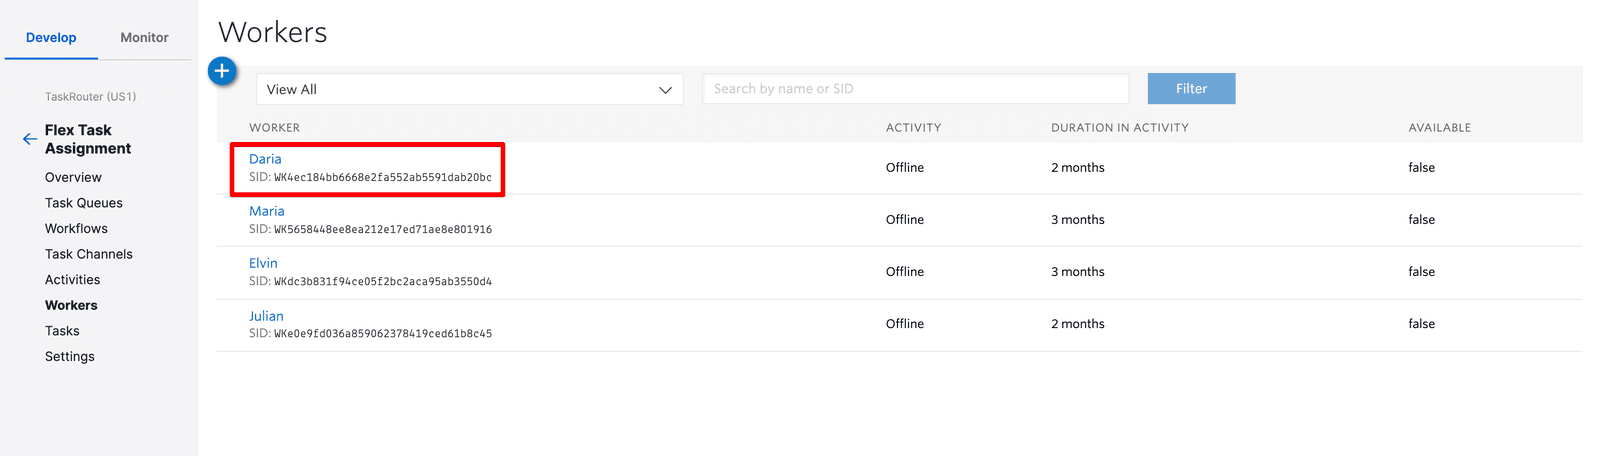Open Maria worker link
Viewport: 1600px width, 456px height.
266,211
